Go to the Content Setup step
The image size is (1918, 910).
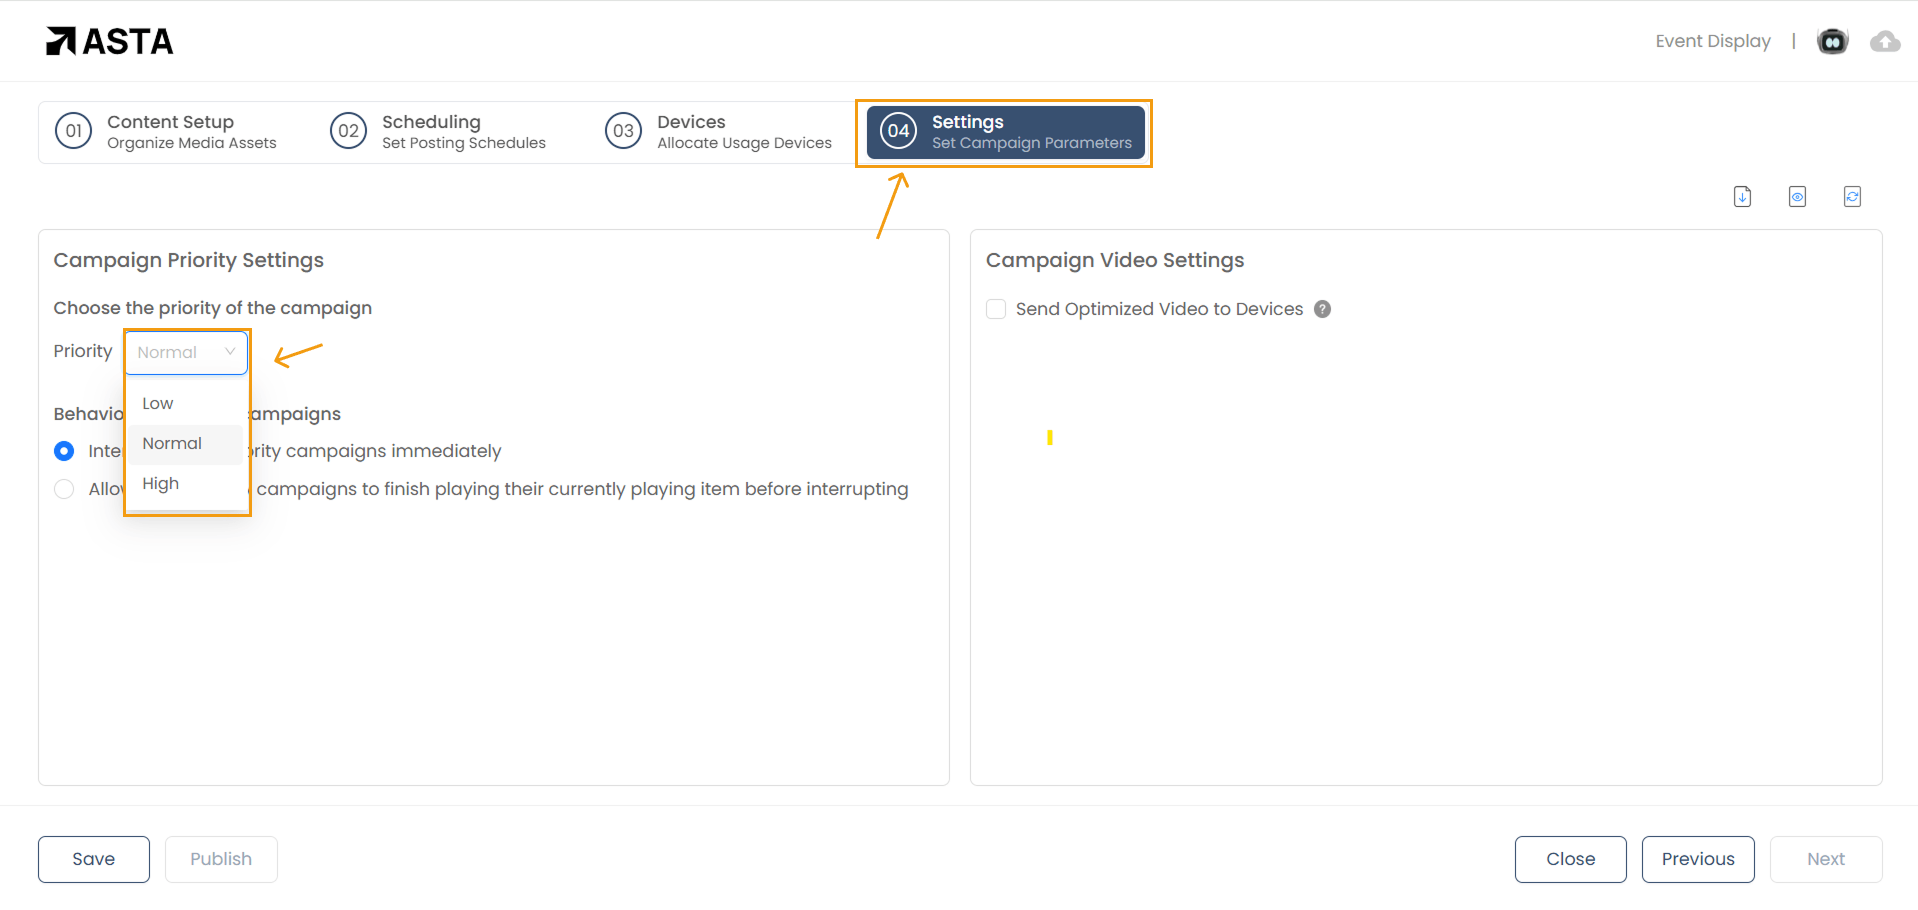coord(170,131)
